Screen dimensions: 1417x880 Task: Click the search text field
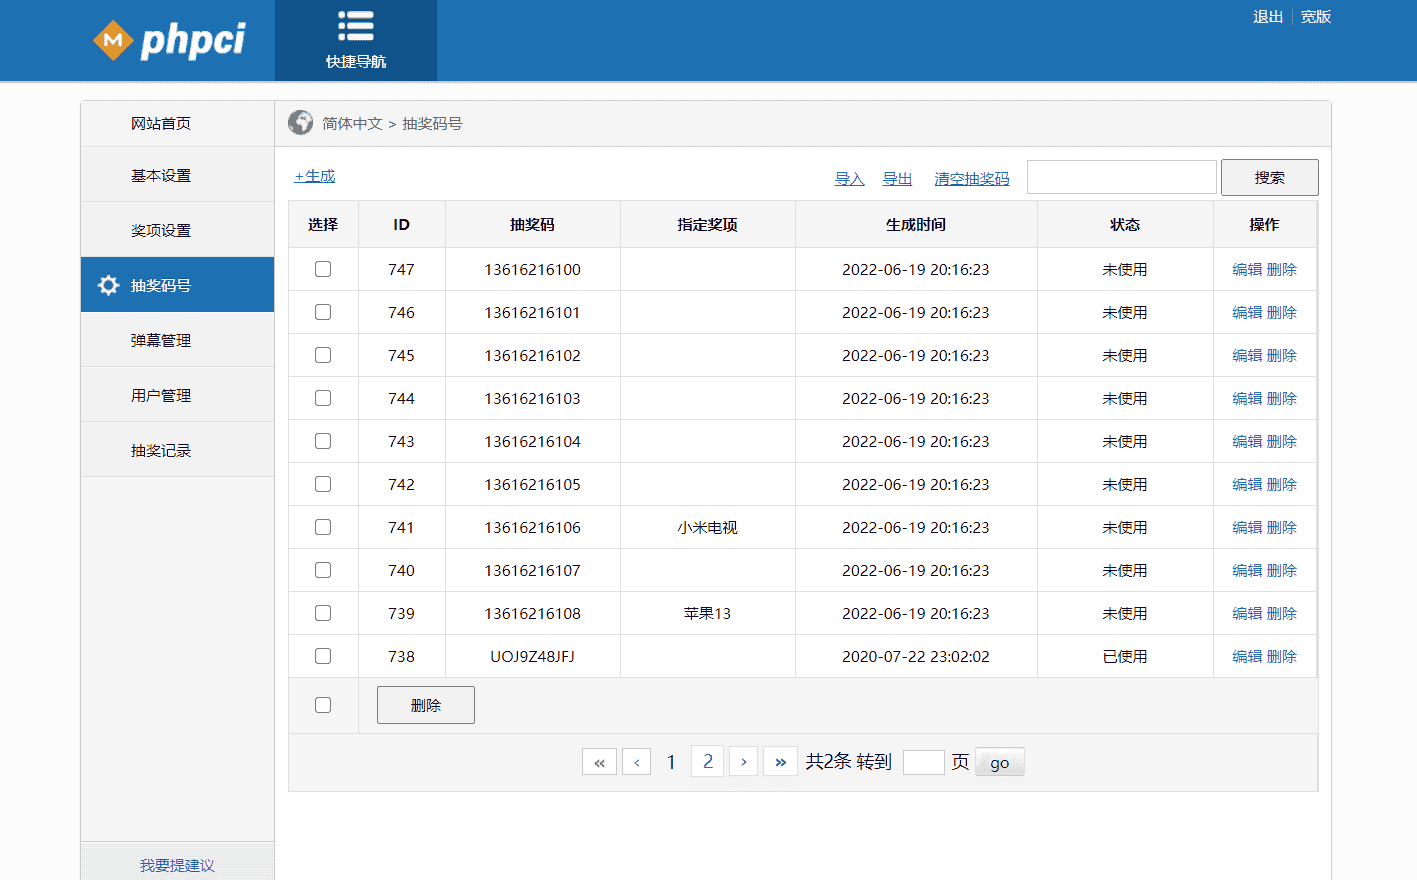pos(1121,177)
